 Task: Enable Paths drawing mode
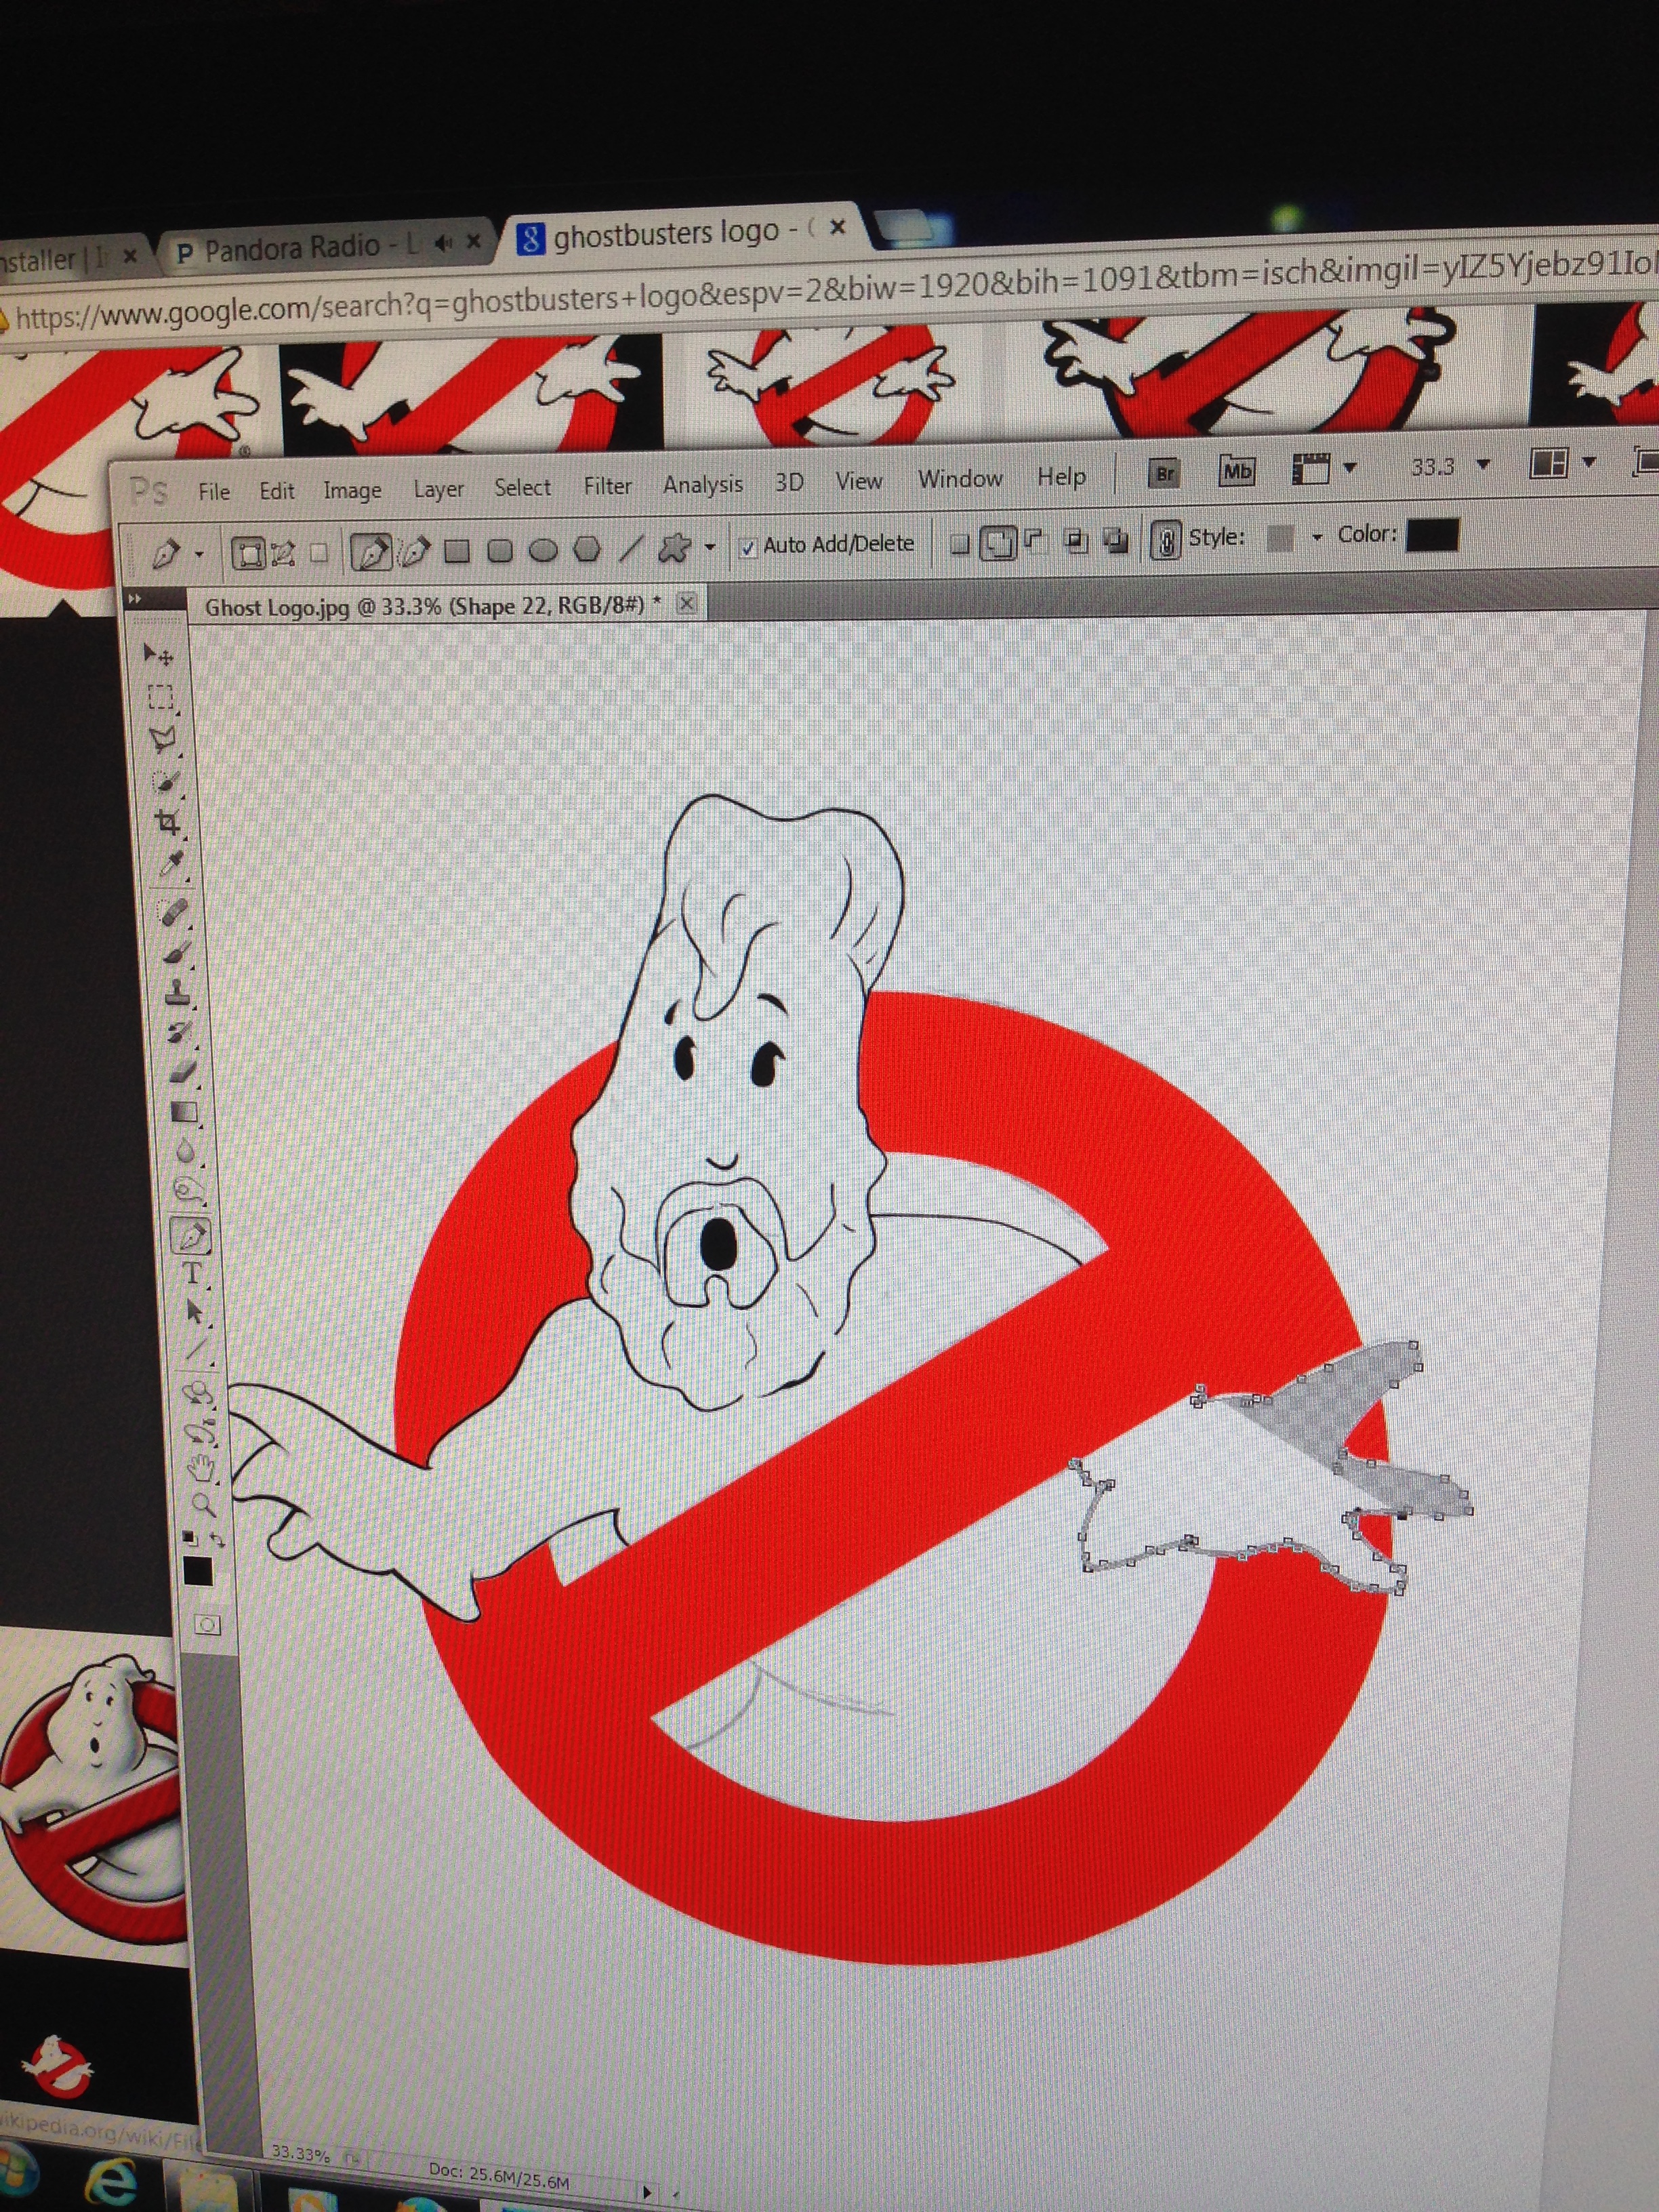pos(283,553)
